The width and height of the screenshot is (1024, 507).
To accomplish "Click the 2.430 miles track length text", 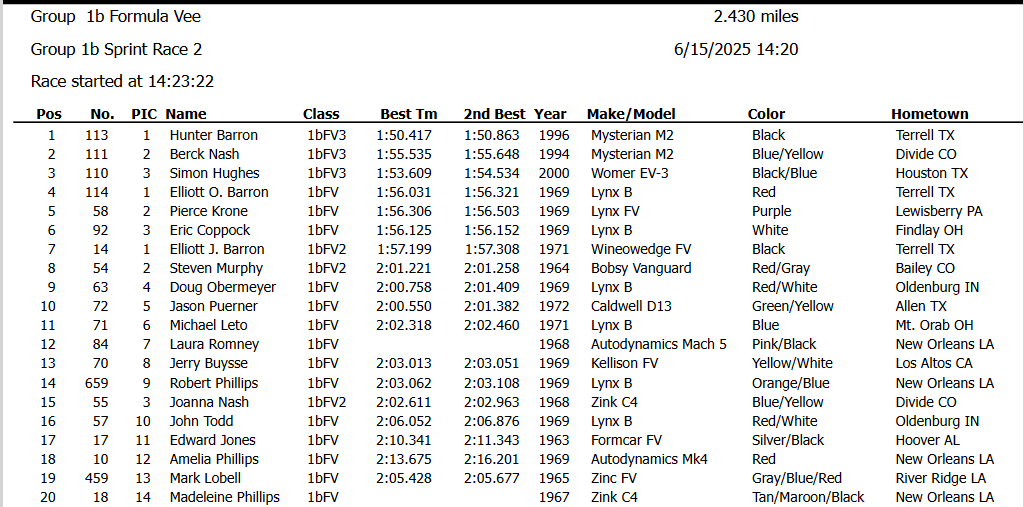I will (x=756, y=17).
